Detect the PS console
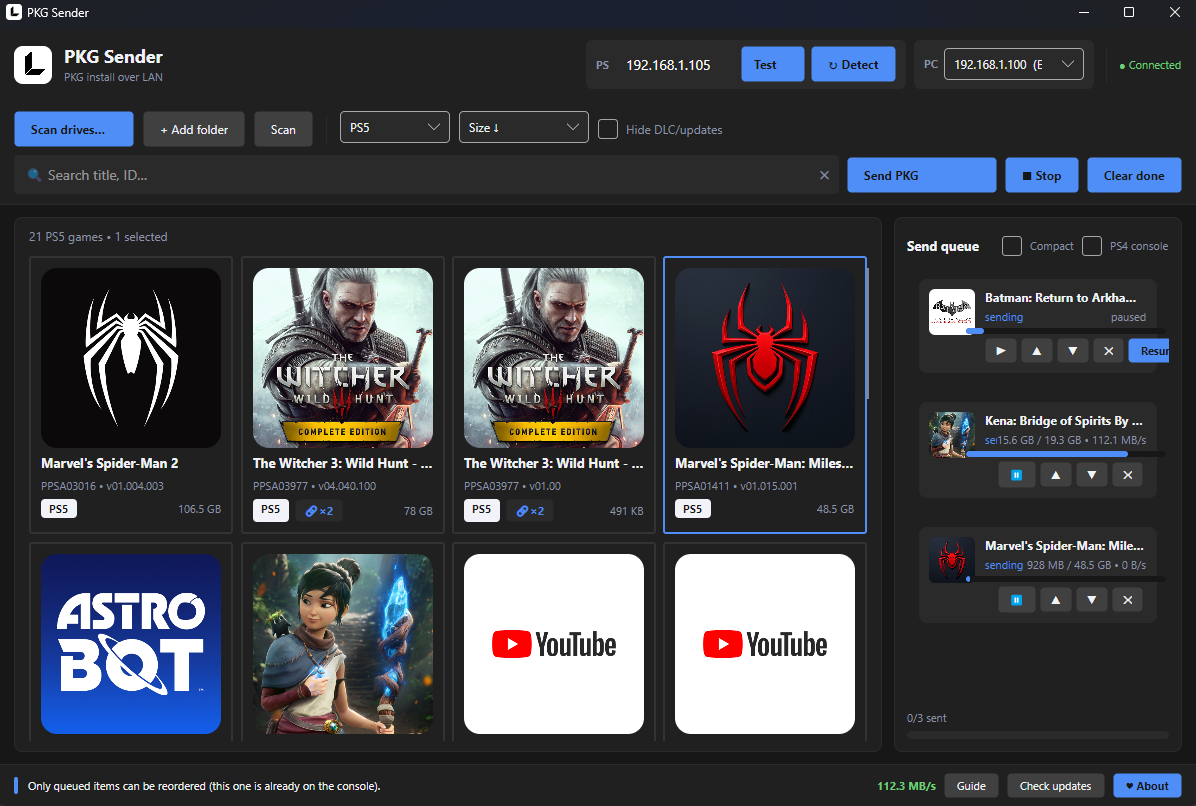The height and width of the screenshot is (806, 1196). coord(854,64)
